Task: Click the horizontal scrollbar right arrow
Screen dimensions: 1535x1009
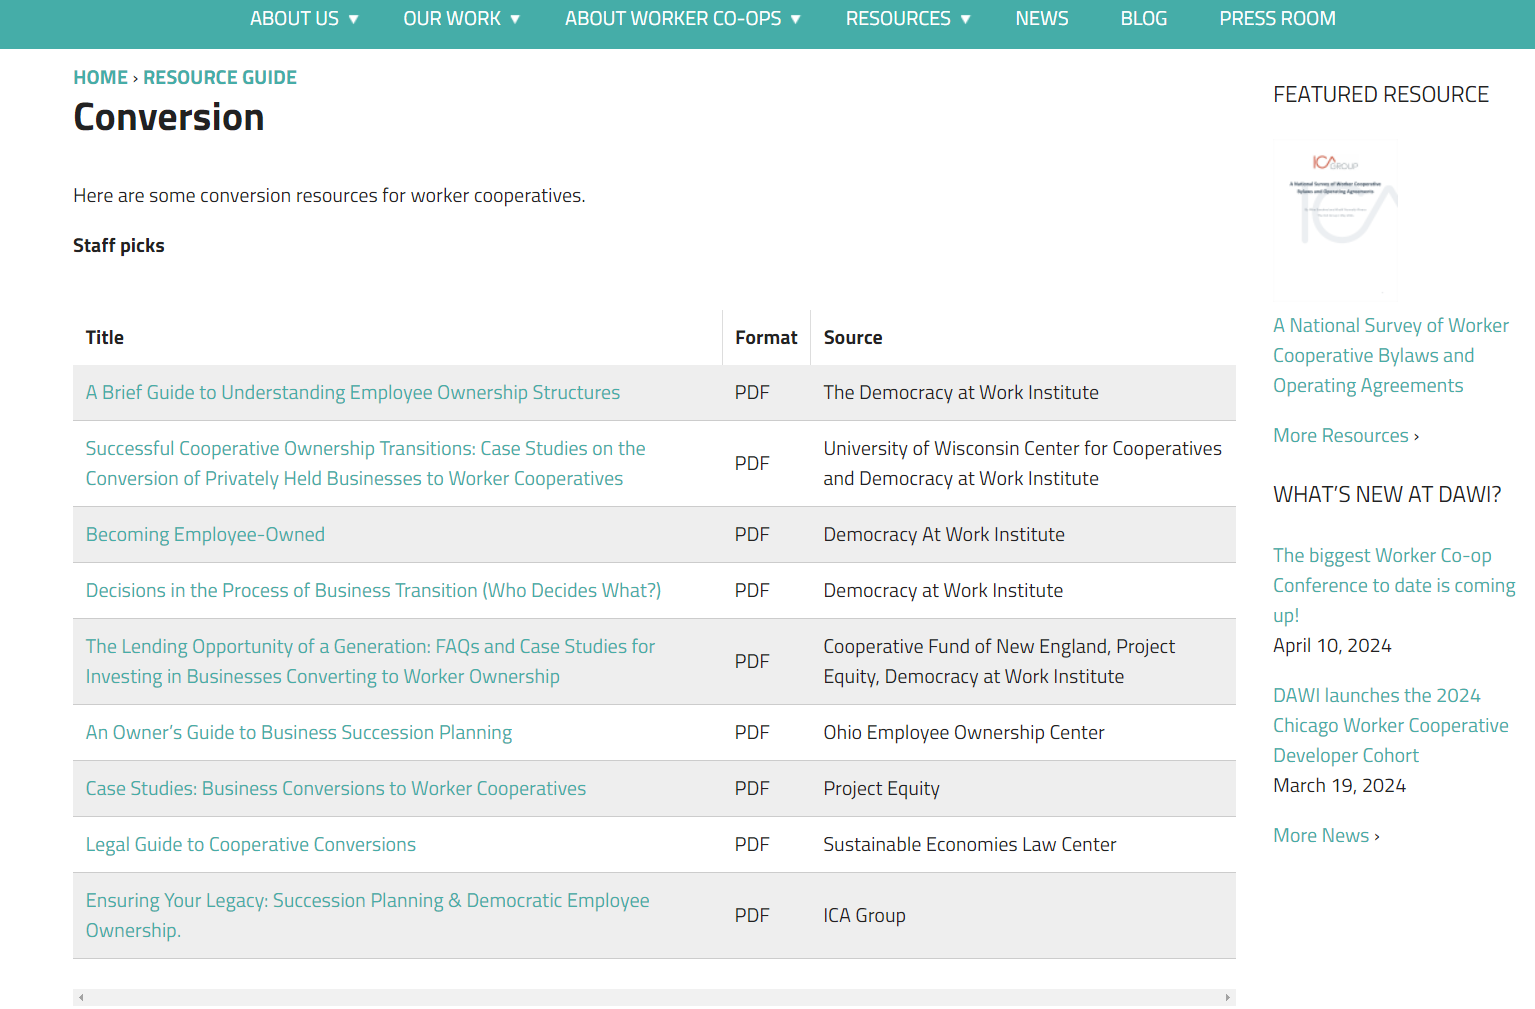Action: click(x=1227, y=997)
